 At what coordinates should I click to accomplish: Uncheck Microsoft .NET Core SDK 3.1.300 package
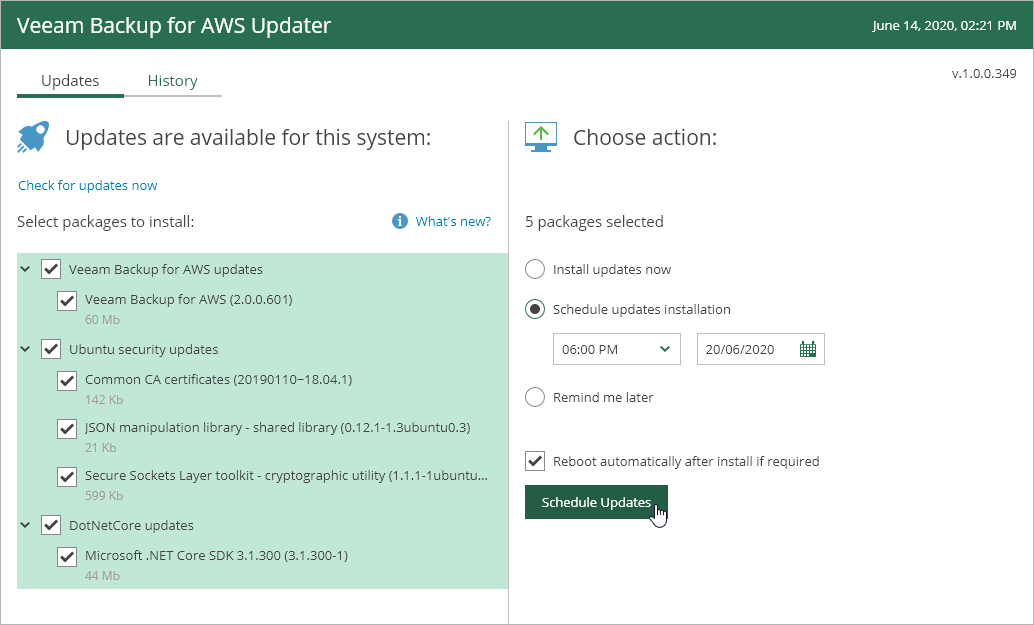[x=67, y=556]
